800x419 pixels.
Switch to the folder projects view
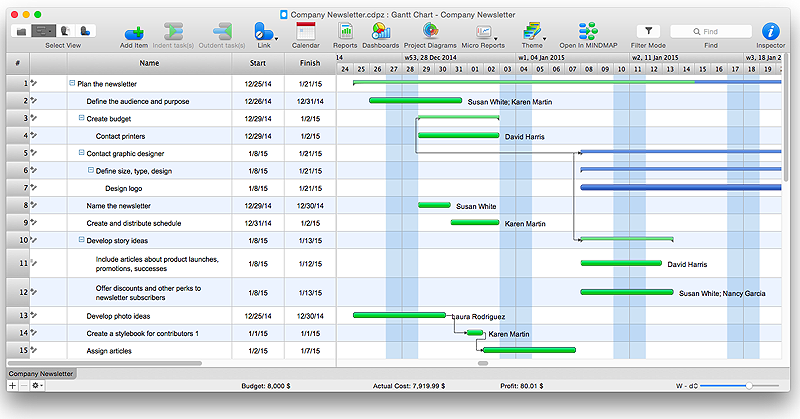[x=21, y=31]
